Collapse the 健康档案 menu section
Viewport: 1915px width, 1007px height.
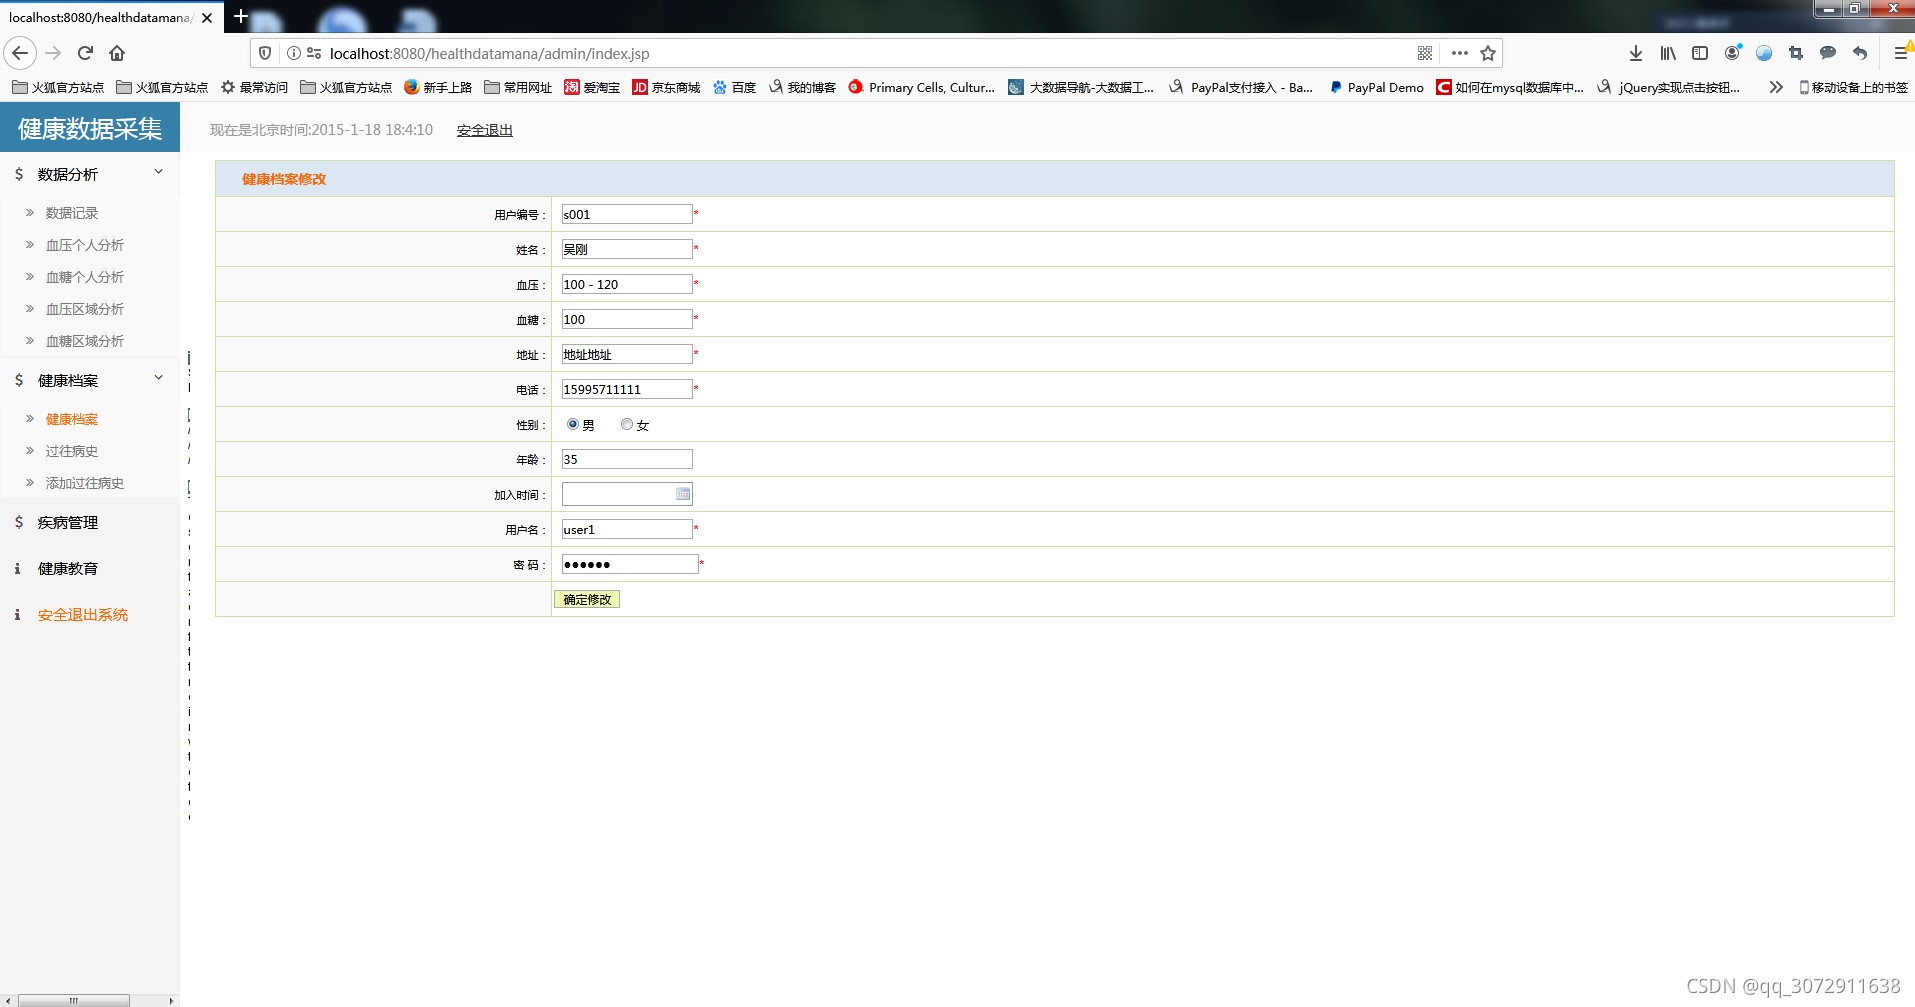90,380
